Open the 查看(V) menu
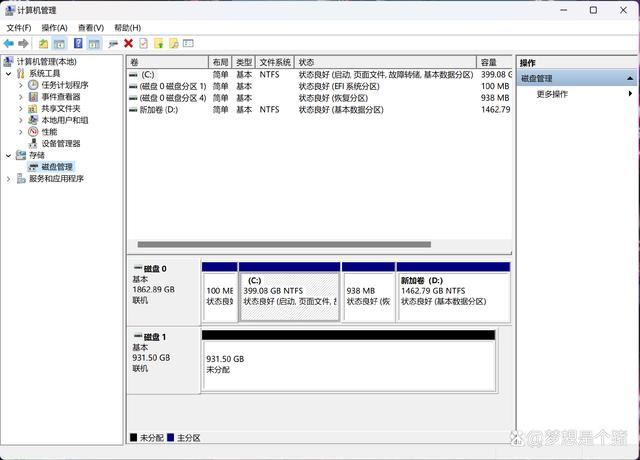This screenshot has width=640, height=460. [x=91, y=28]
